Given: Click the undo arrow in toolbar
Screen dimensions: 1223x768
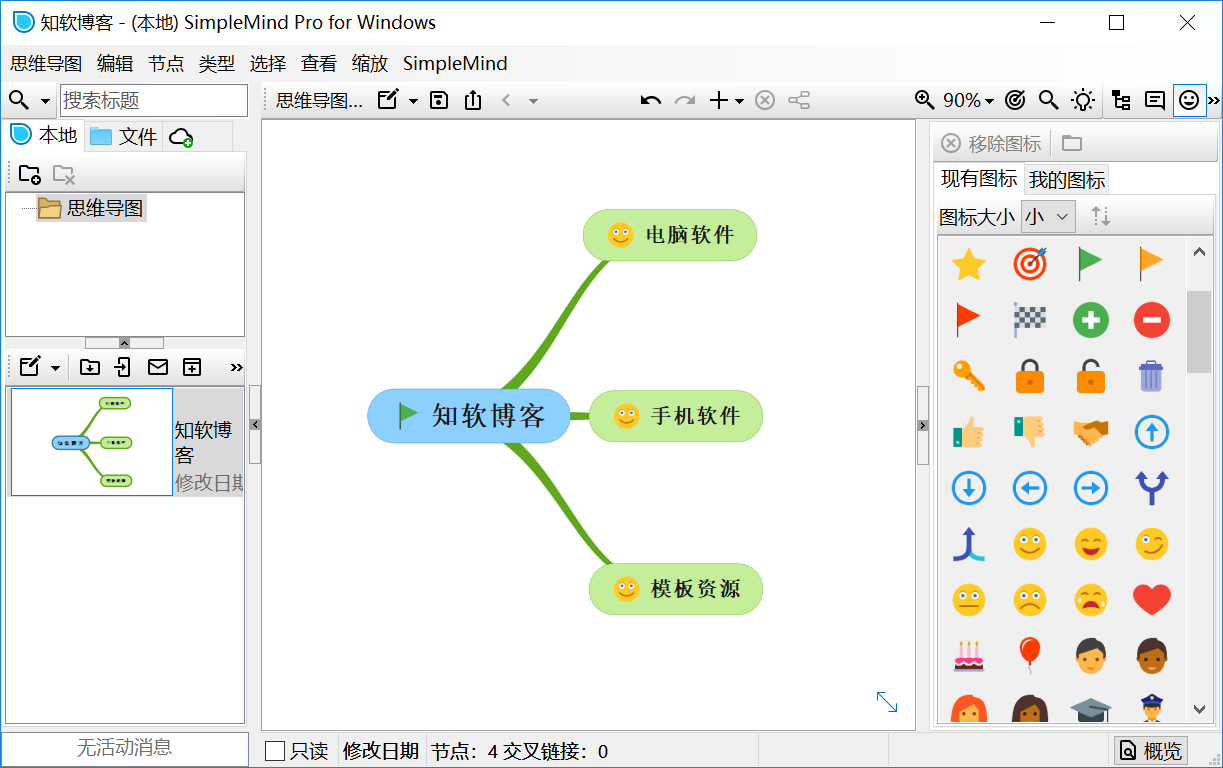Looking at the screenshot, I should [651, 100].
